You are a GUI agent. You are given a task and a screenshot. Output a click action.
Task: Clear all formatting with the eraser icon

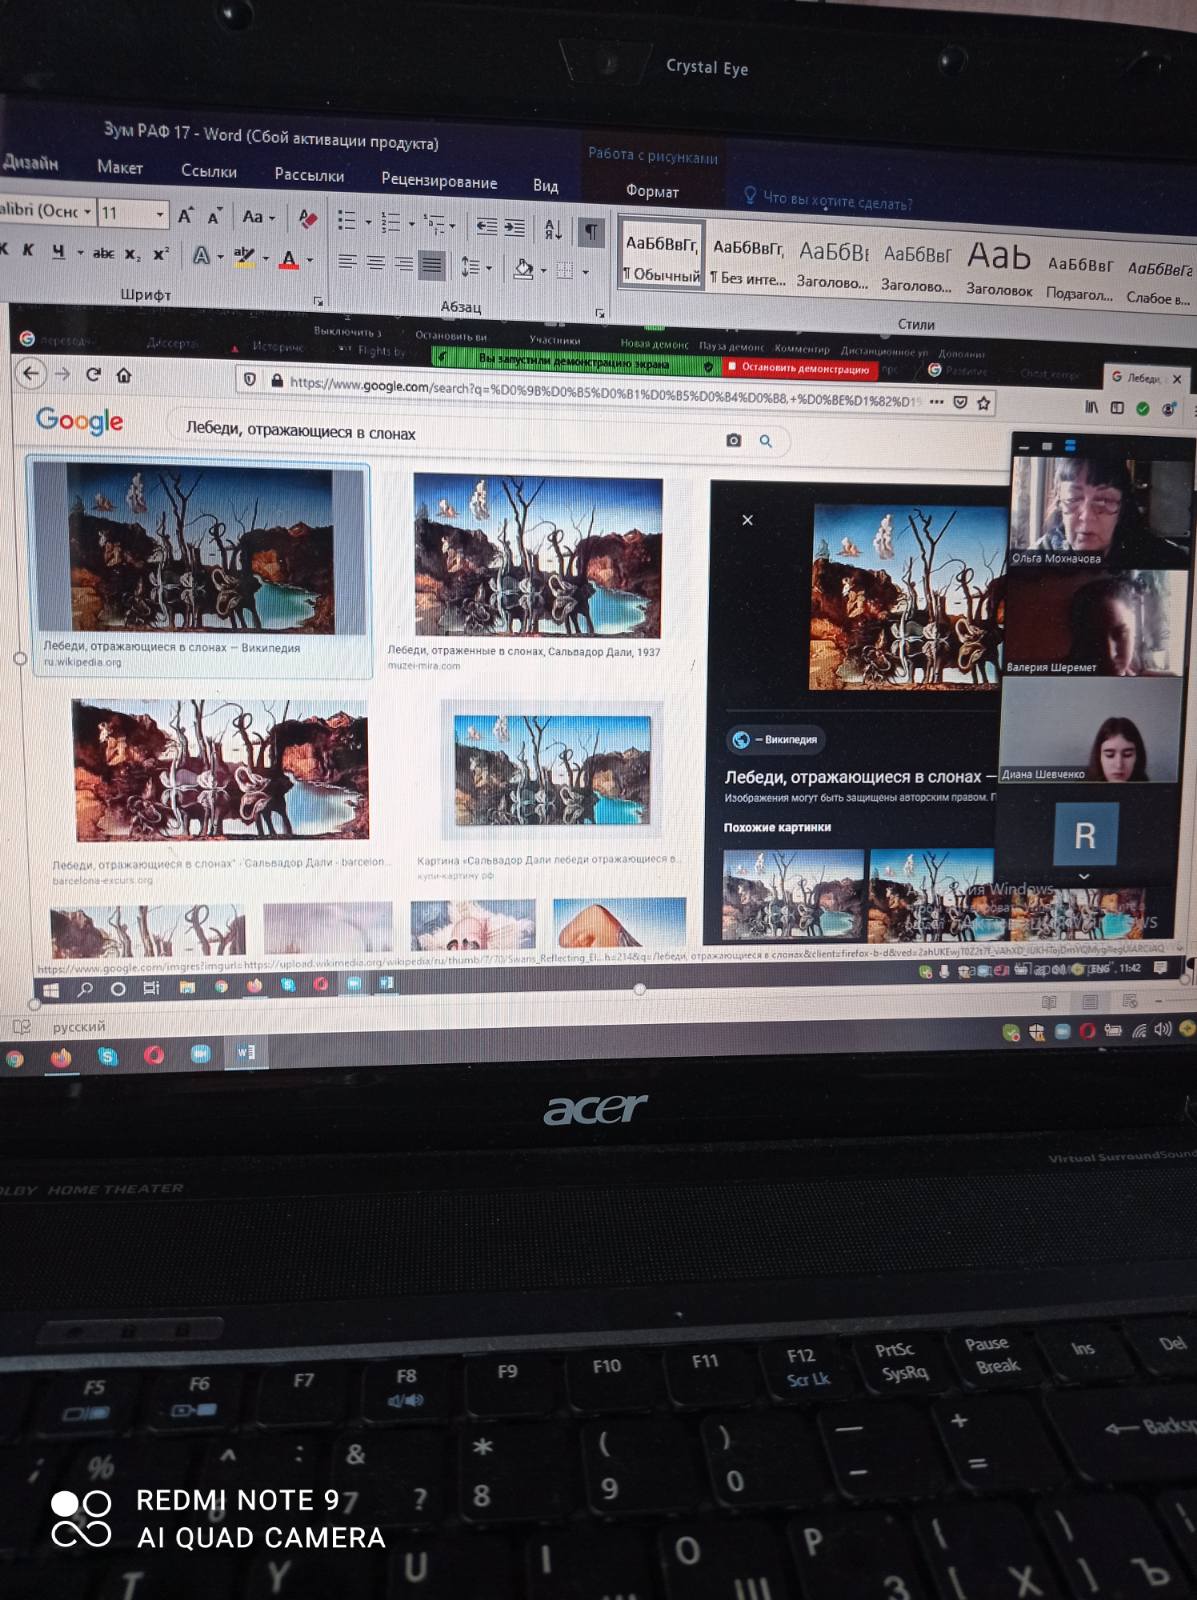tap(308, 218)
